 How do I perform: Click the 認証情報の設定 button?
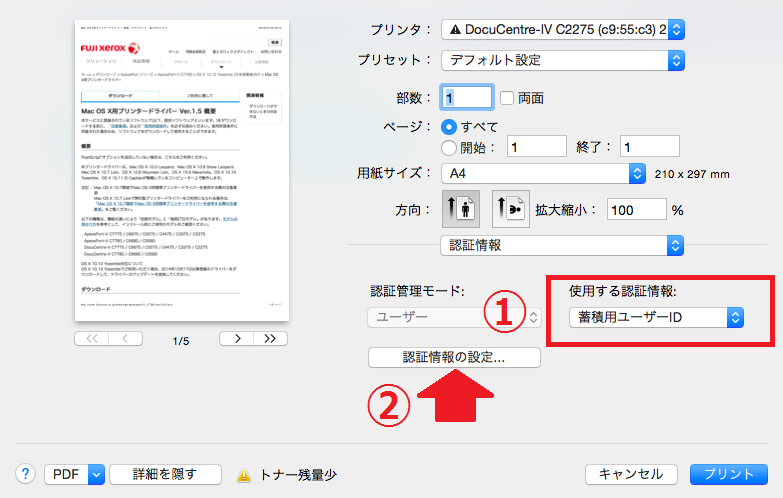454,357
